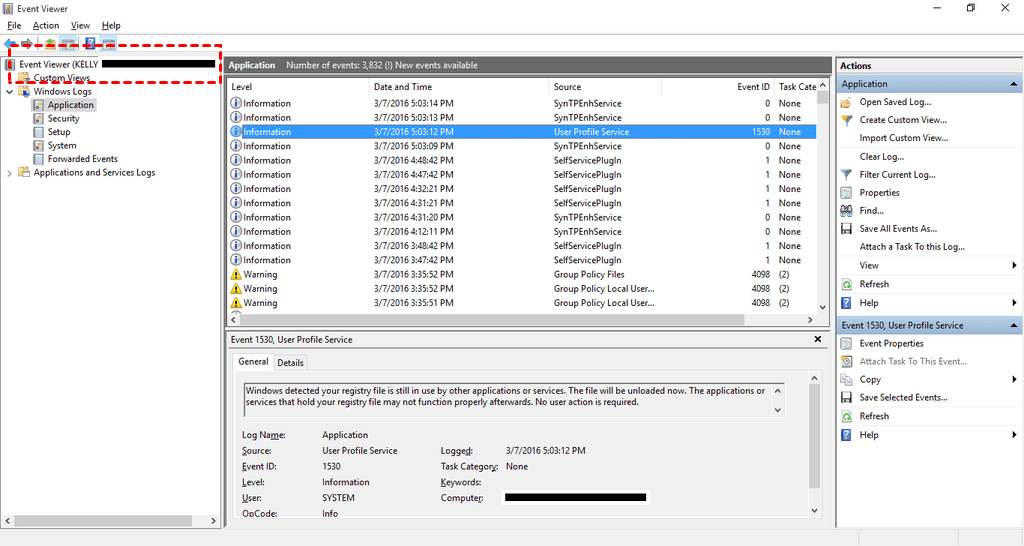1024x546 pixels.
Task: Click Clear Log action link
Action: pyautogui.click(x=881, y=157)
